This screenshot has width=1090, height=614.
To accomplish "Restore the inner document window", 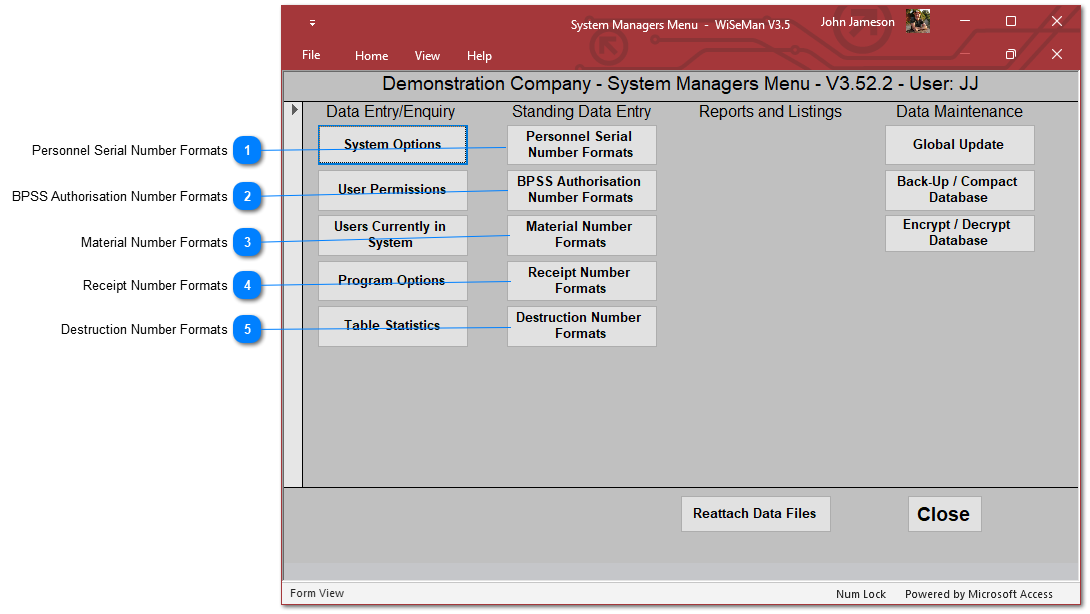I will tap(1010, 54).
